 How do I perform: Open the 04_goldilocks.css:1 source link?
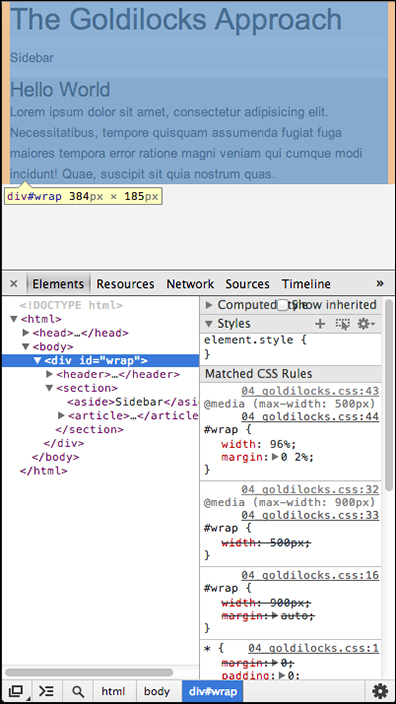[x=313, y=648]
